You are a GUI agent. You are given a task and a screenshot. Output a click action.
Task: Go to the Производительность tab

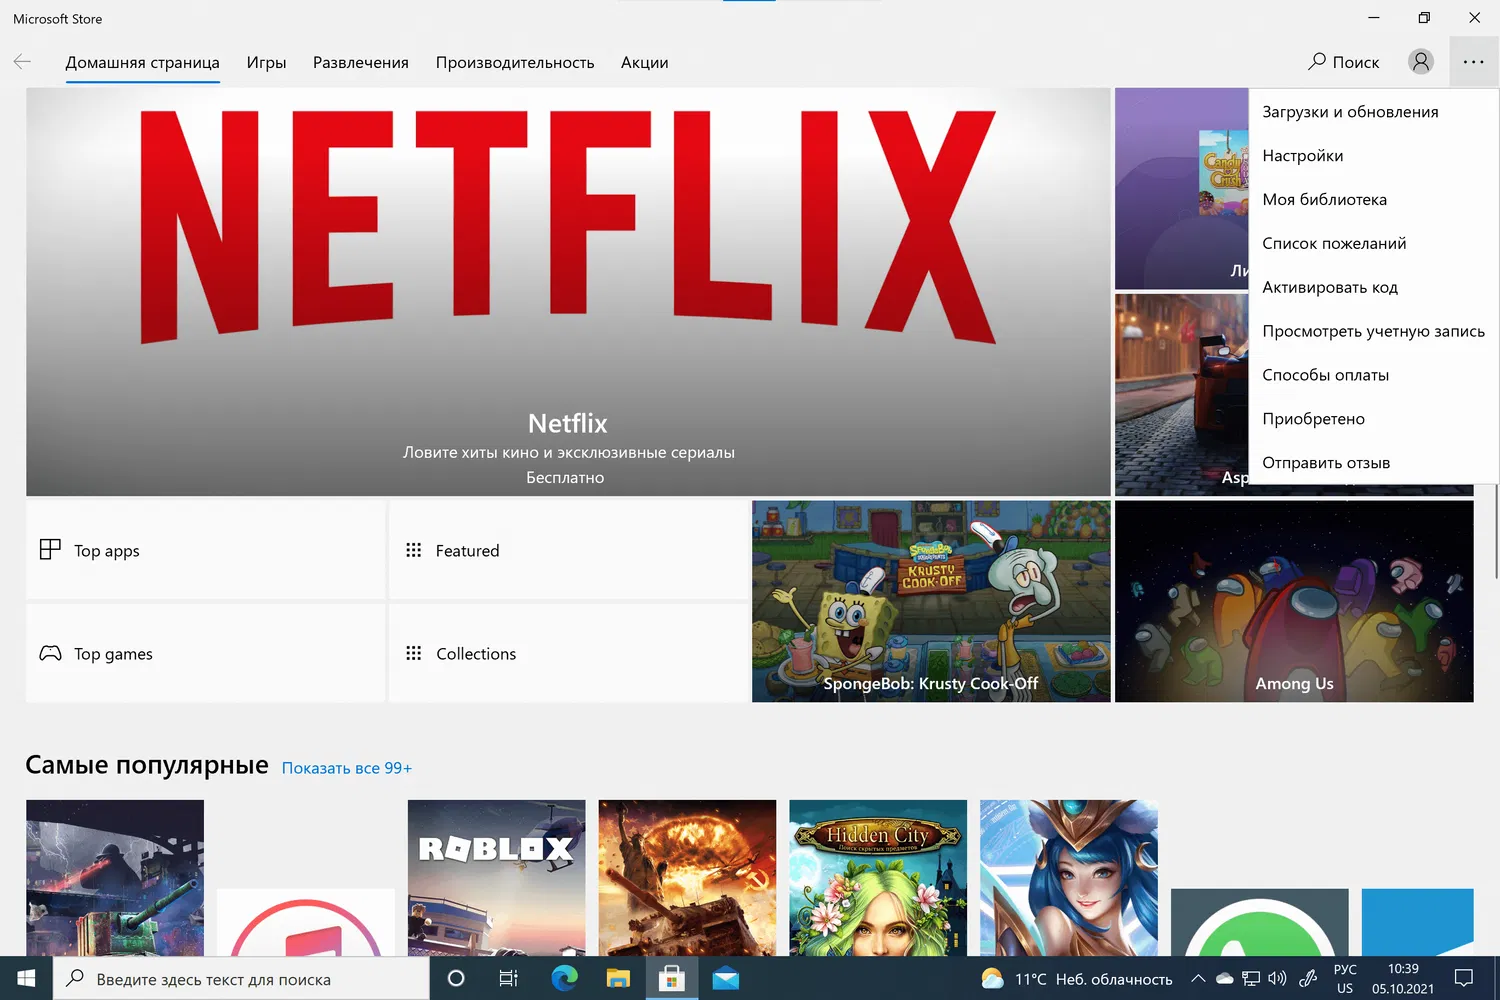pos(514,62)
